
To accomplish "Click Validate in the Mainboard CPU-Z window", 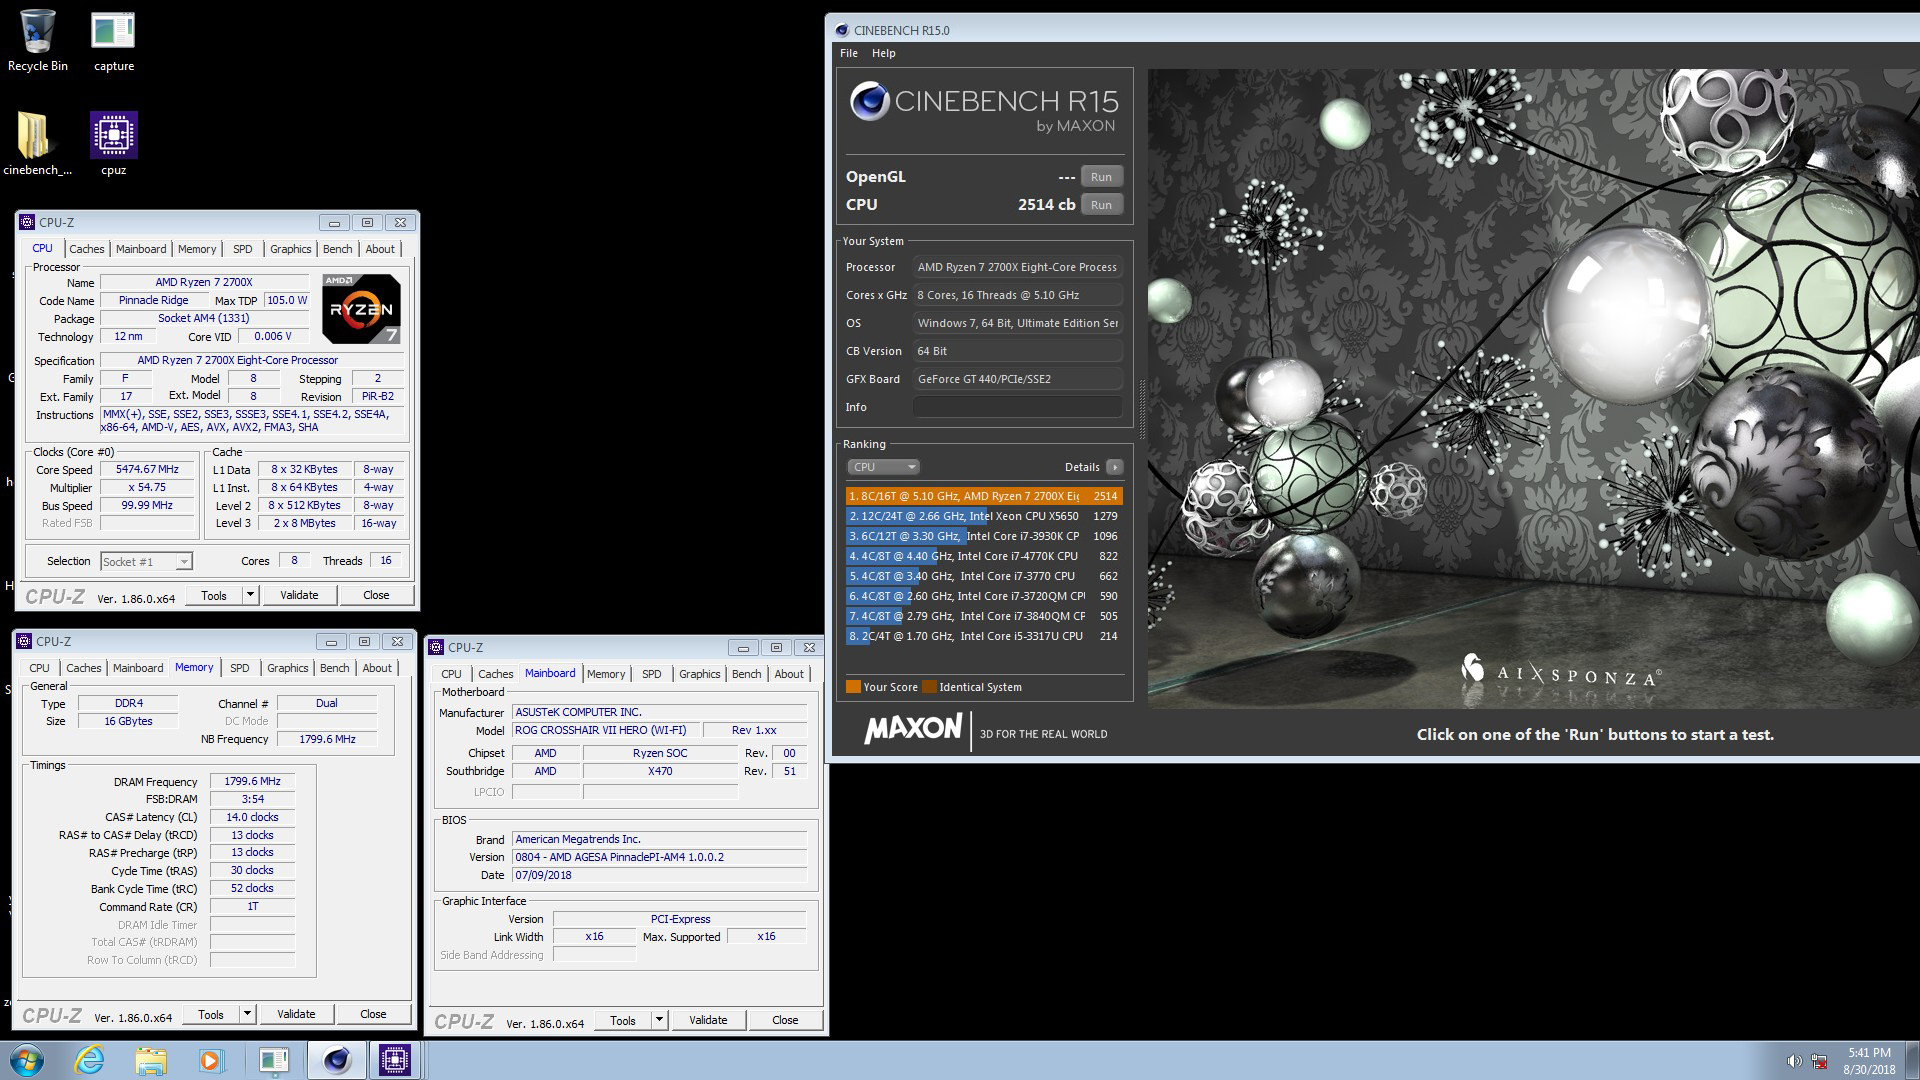I will point(708,1020).
